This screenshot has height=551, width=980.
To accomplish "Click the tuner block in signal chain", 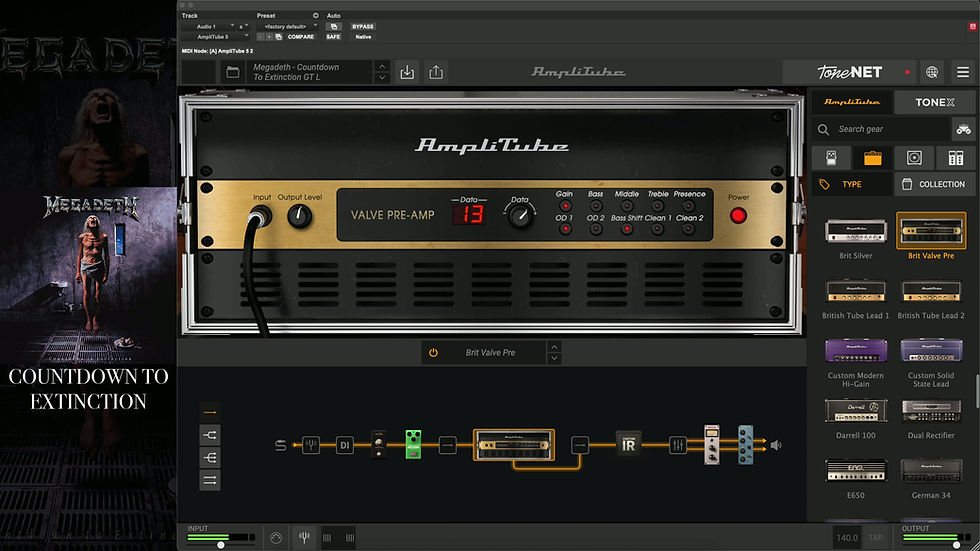I will click(x=311, y=445).
